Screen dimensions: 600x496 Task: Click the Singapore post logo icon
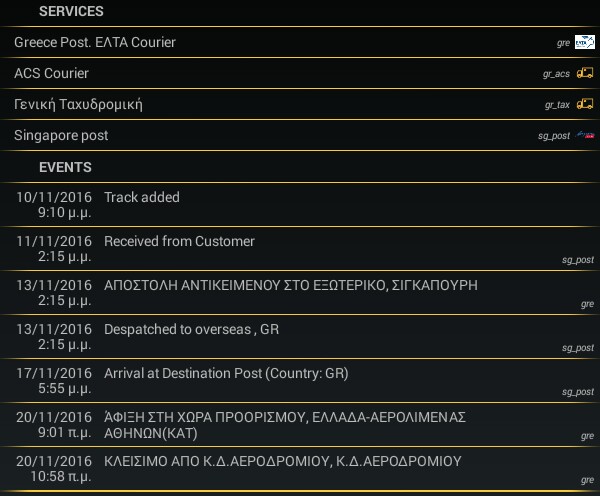point(585,134)
